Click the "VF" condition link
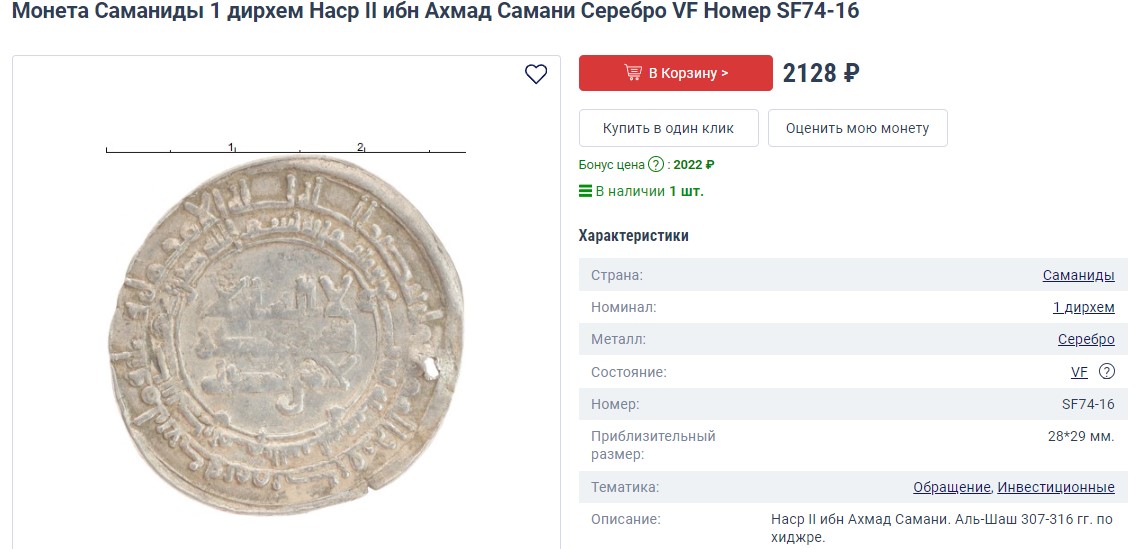Image resolution: width=1148 pixels, height=549 pixels. (x=1079, y=372)
